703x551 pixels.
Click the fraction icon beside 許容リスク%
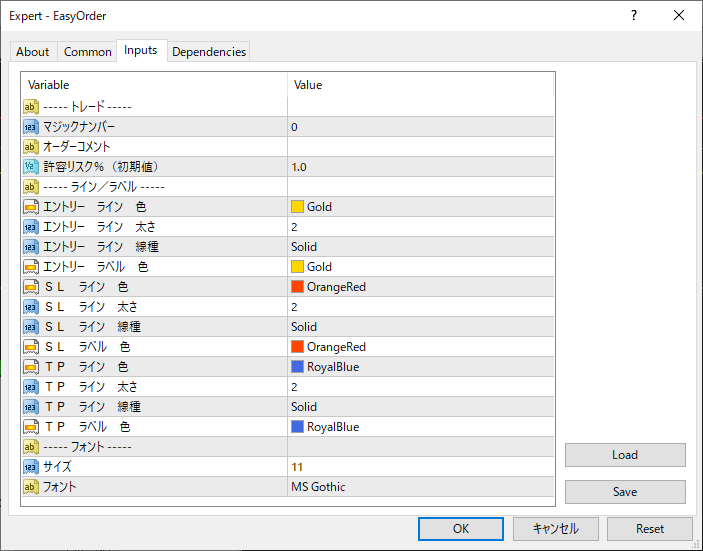click(x=30, y=167)
